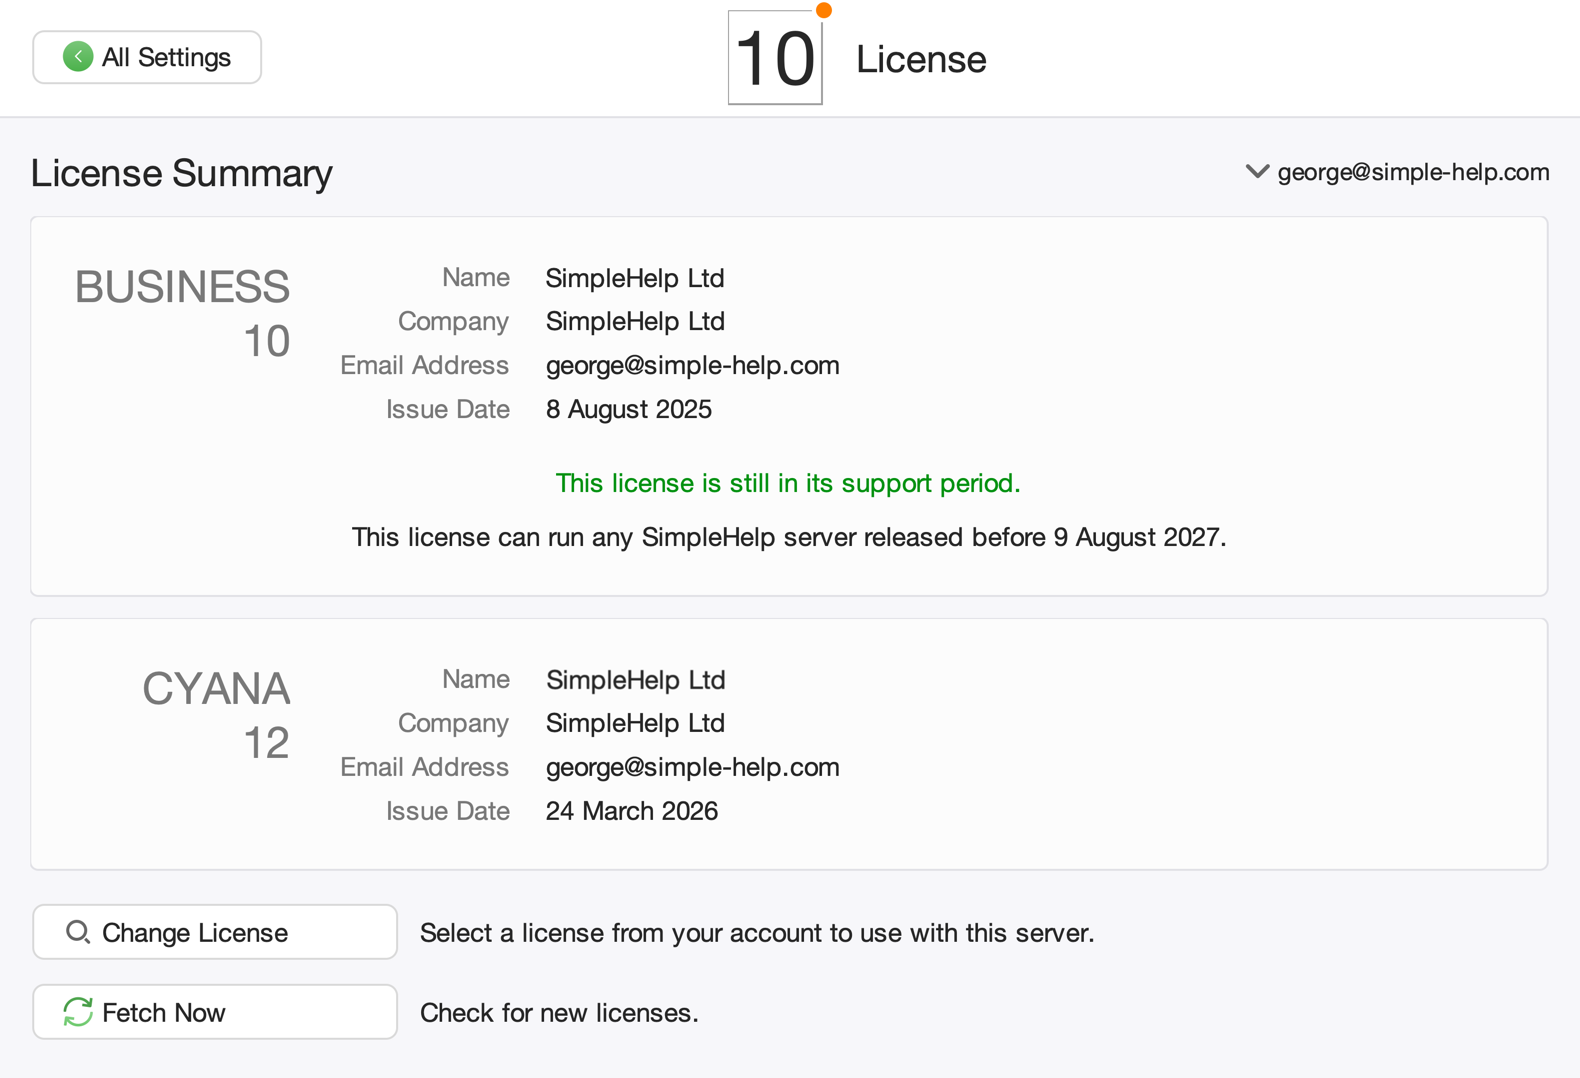Screen dimensions: 1580x1078
Task: Select the CYANA 12 license label
Action: coord(216,715)
